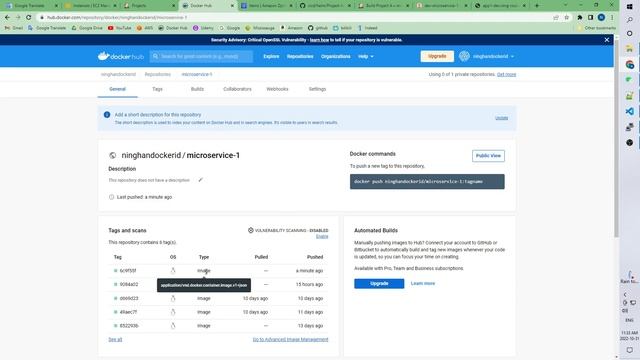640x360 pixels.
Task: Click the Upgrade button in the header
Action: pos(437,56)
